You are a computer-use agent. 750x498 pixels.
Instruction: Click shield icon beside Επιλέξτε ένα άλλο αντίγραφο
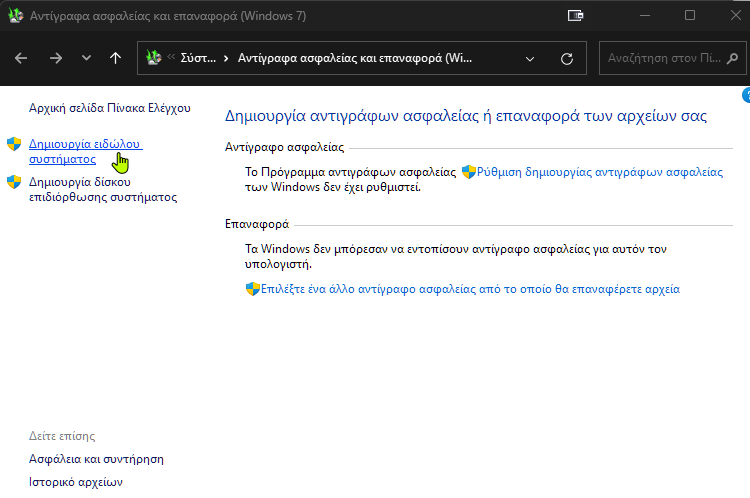point(253,289)
